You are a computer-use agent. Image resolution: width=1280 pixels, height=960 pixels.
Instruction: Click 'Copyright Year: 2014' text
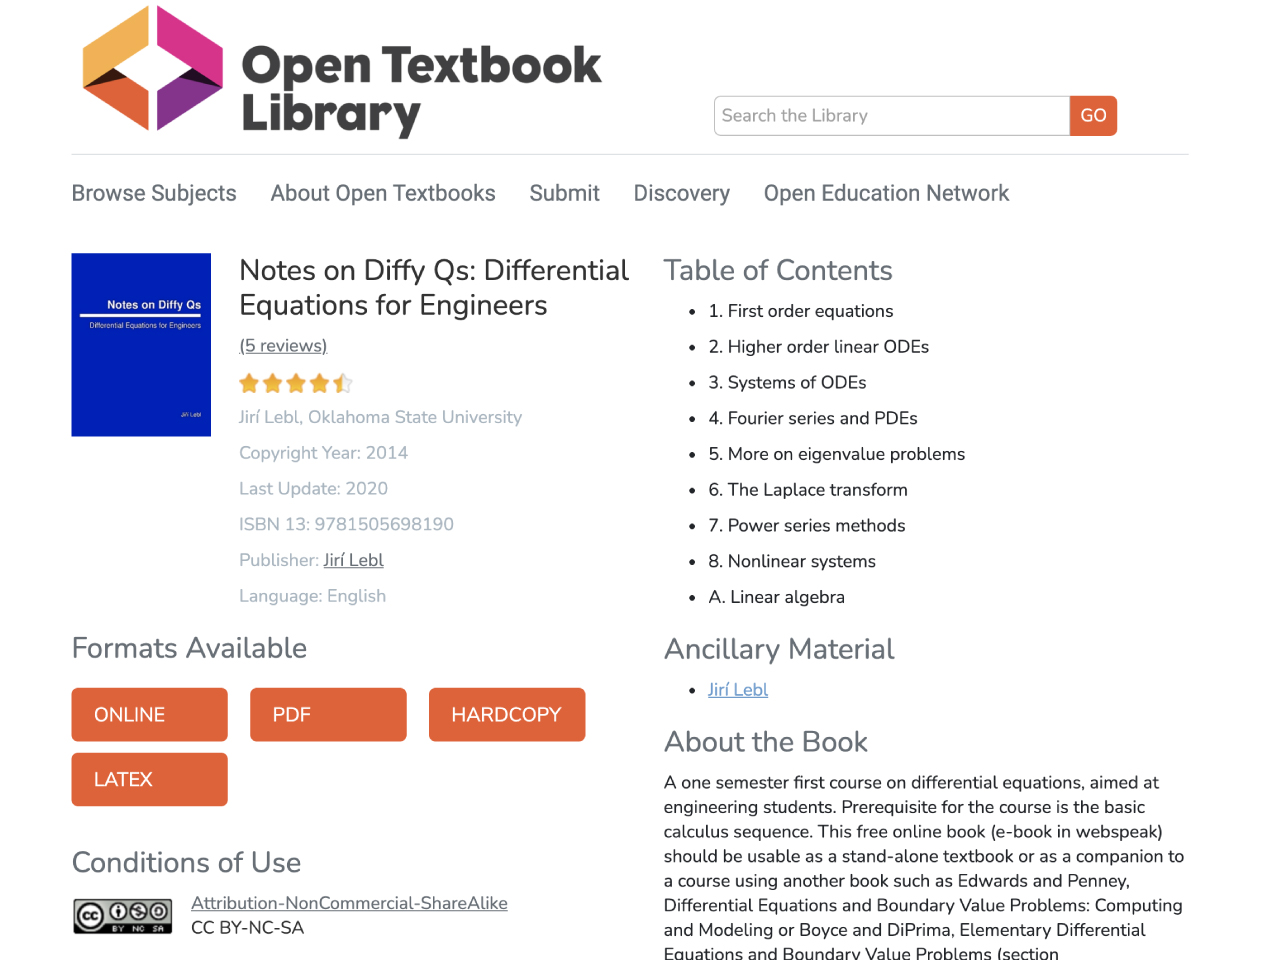pos(324,453)
